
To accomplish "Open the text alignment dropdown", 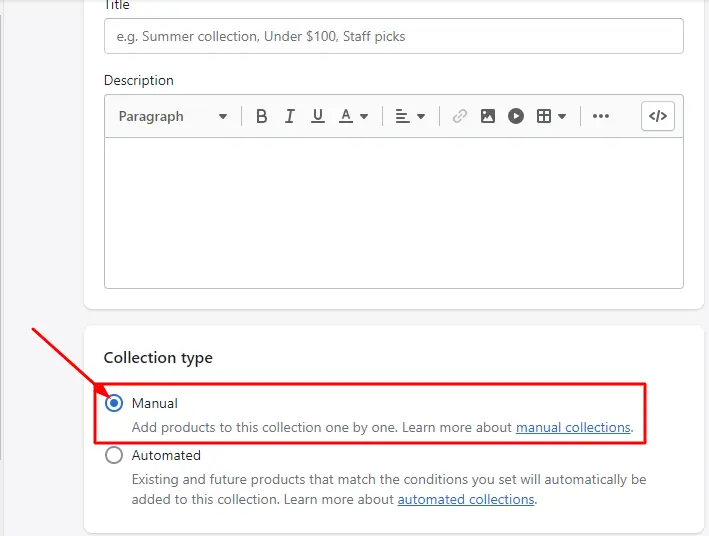I will coord(410,116).
